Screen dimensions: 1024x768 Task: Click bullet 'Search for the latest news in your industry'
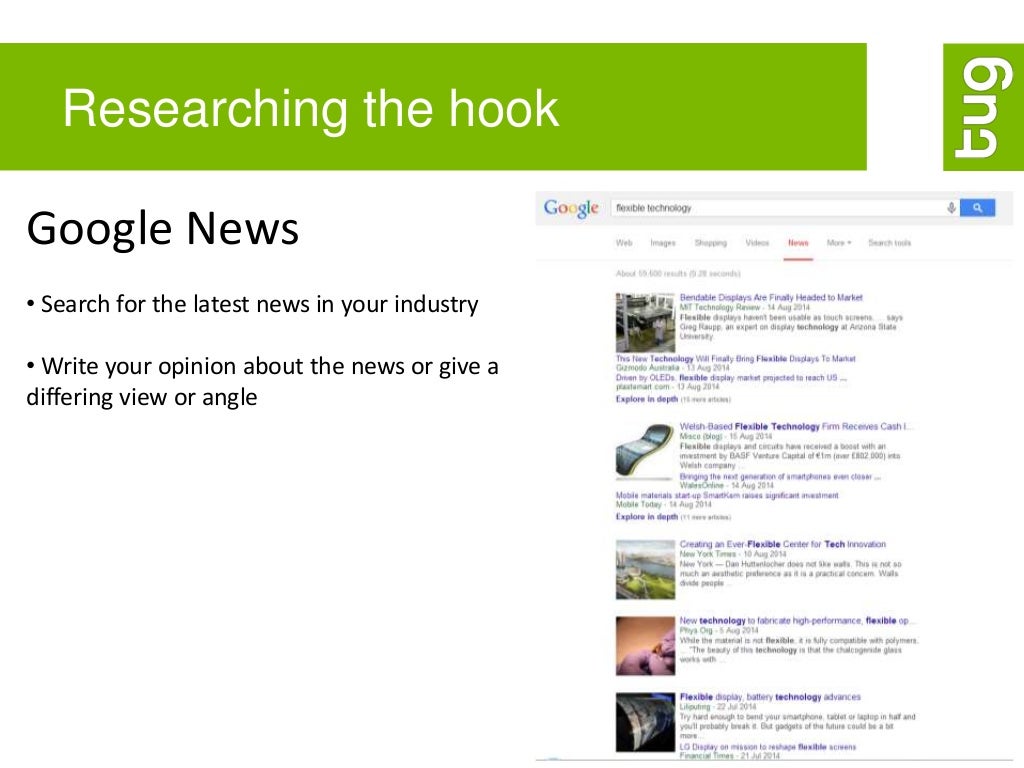click(253, 304)
